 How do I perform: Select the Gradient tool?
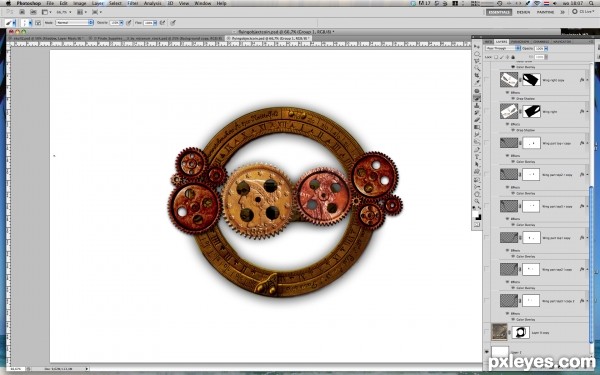point(477,127)
